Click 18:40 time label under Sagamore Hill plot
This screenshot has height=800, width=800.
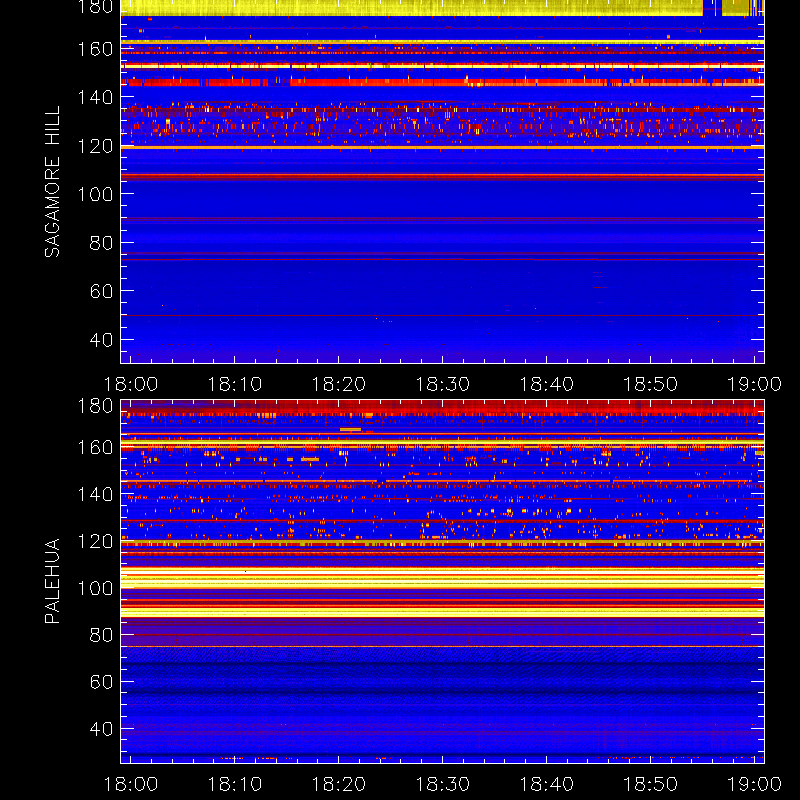tap(547, 384)
